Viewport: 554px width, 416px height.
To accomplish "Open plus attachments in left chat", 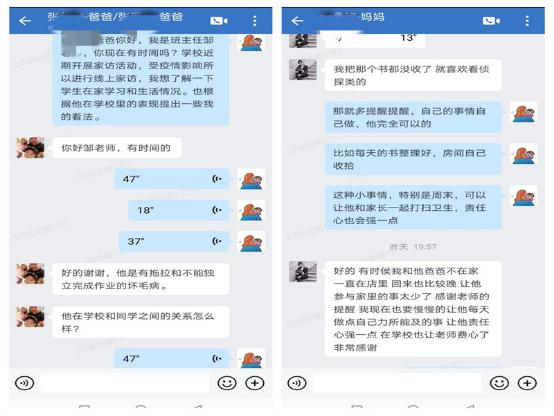I will 255,383.
